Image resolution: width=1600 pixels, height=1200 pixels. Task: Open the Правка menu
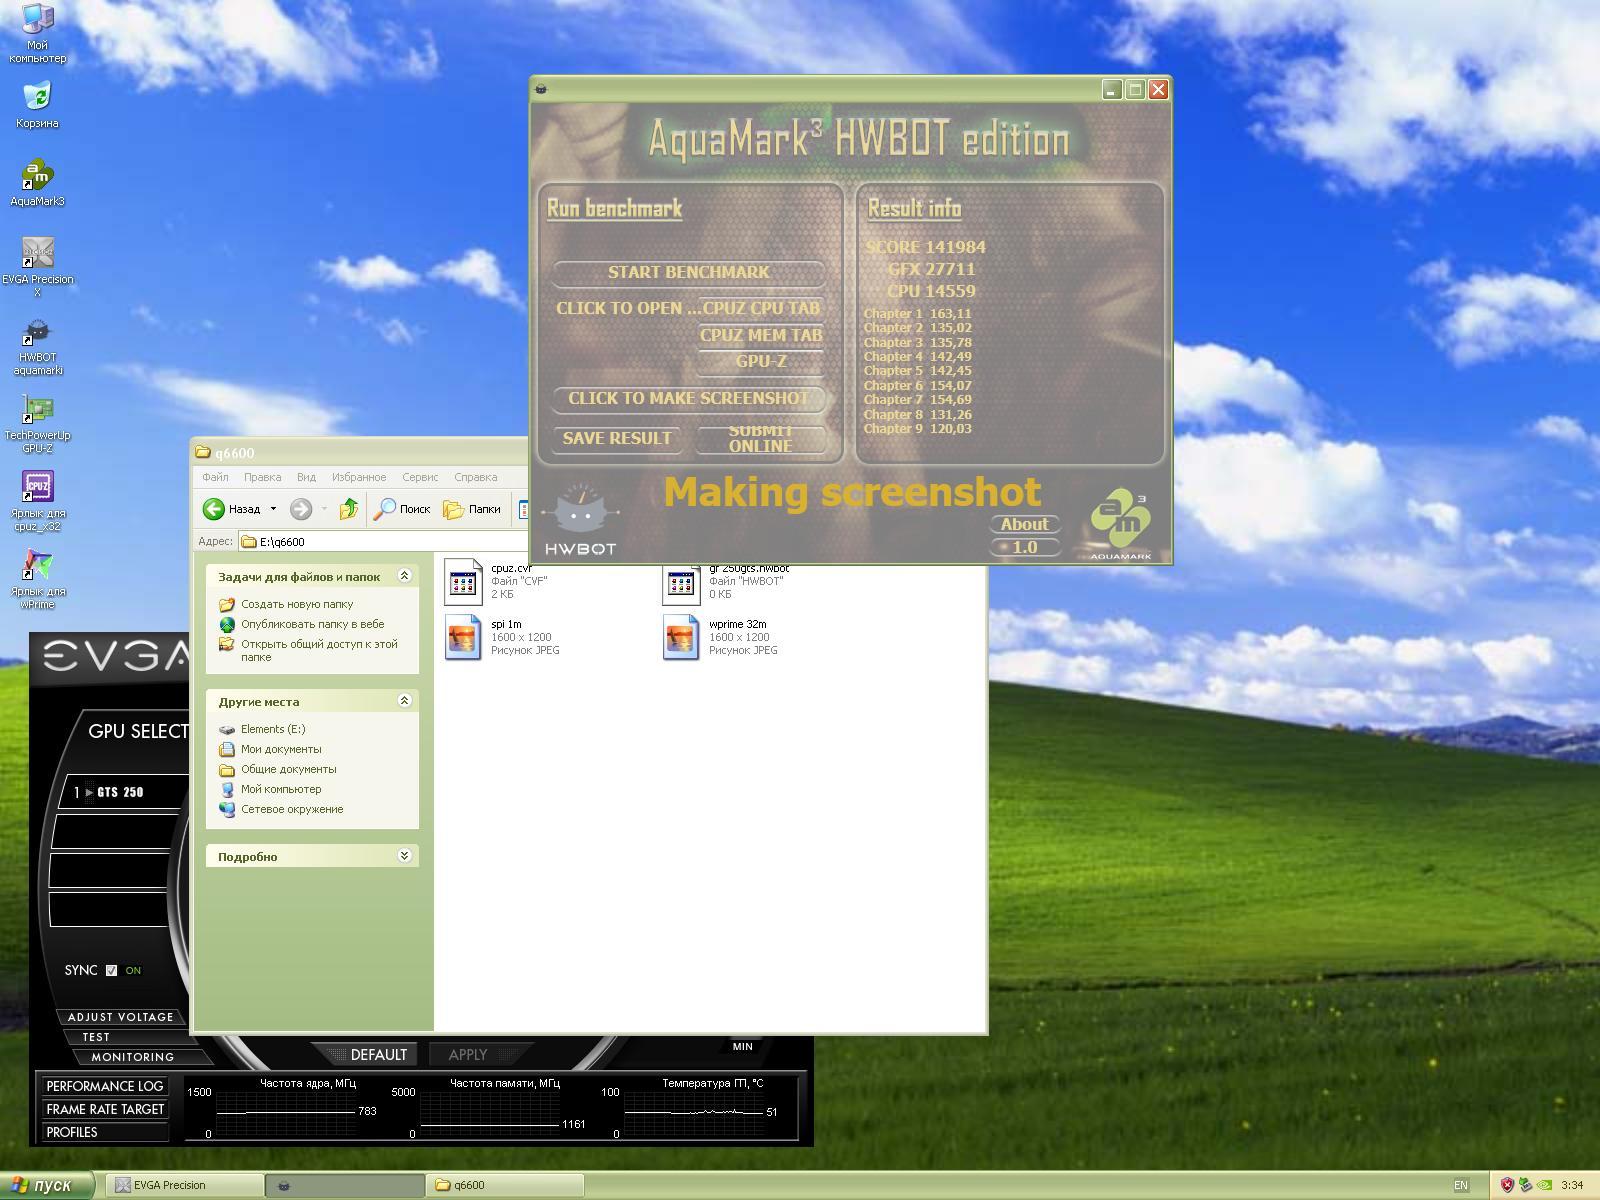click(262, 477)
